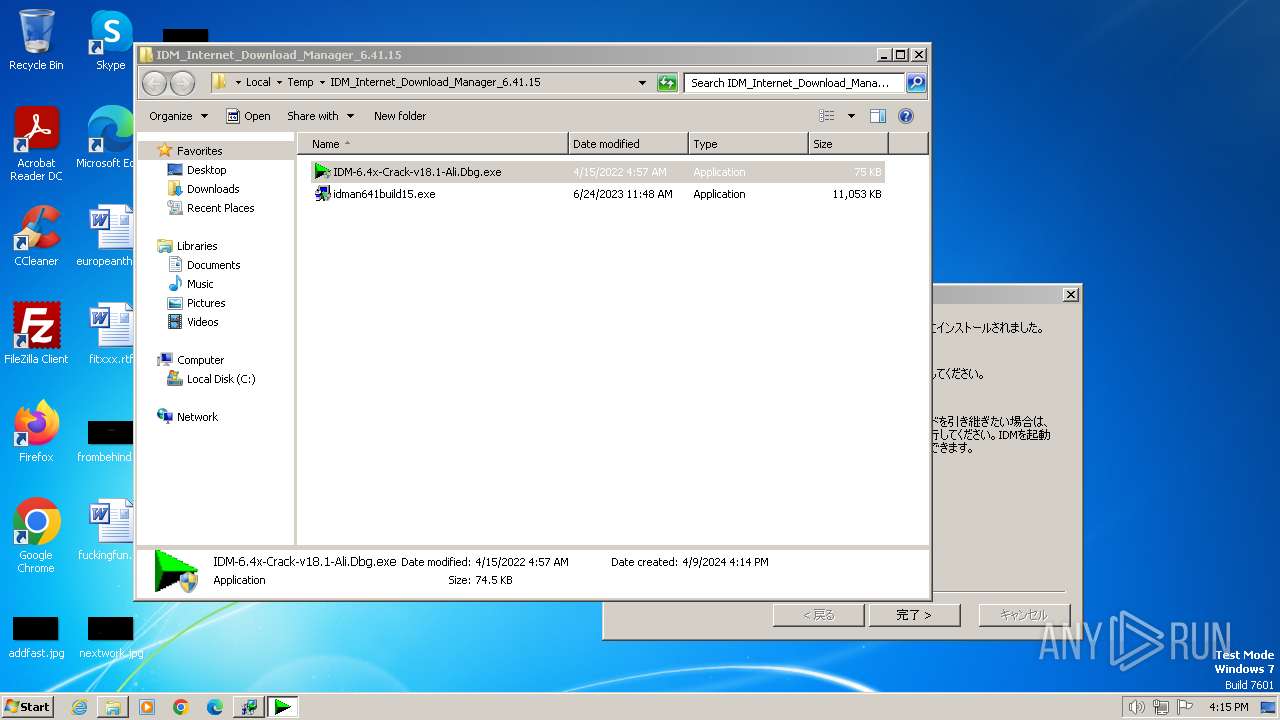The width and height of the screenshot is (1280, 720).
Task: Switch to green arrow crack taskbar item
Action: point(283,707)
